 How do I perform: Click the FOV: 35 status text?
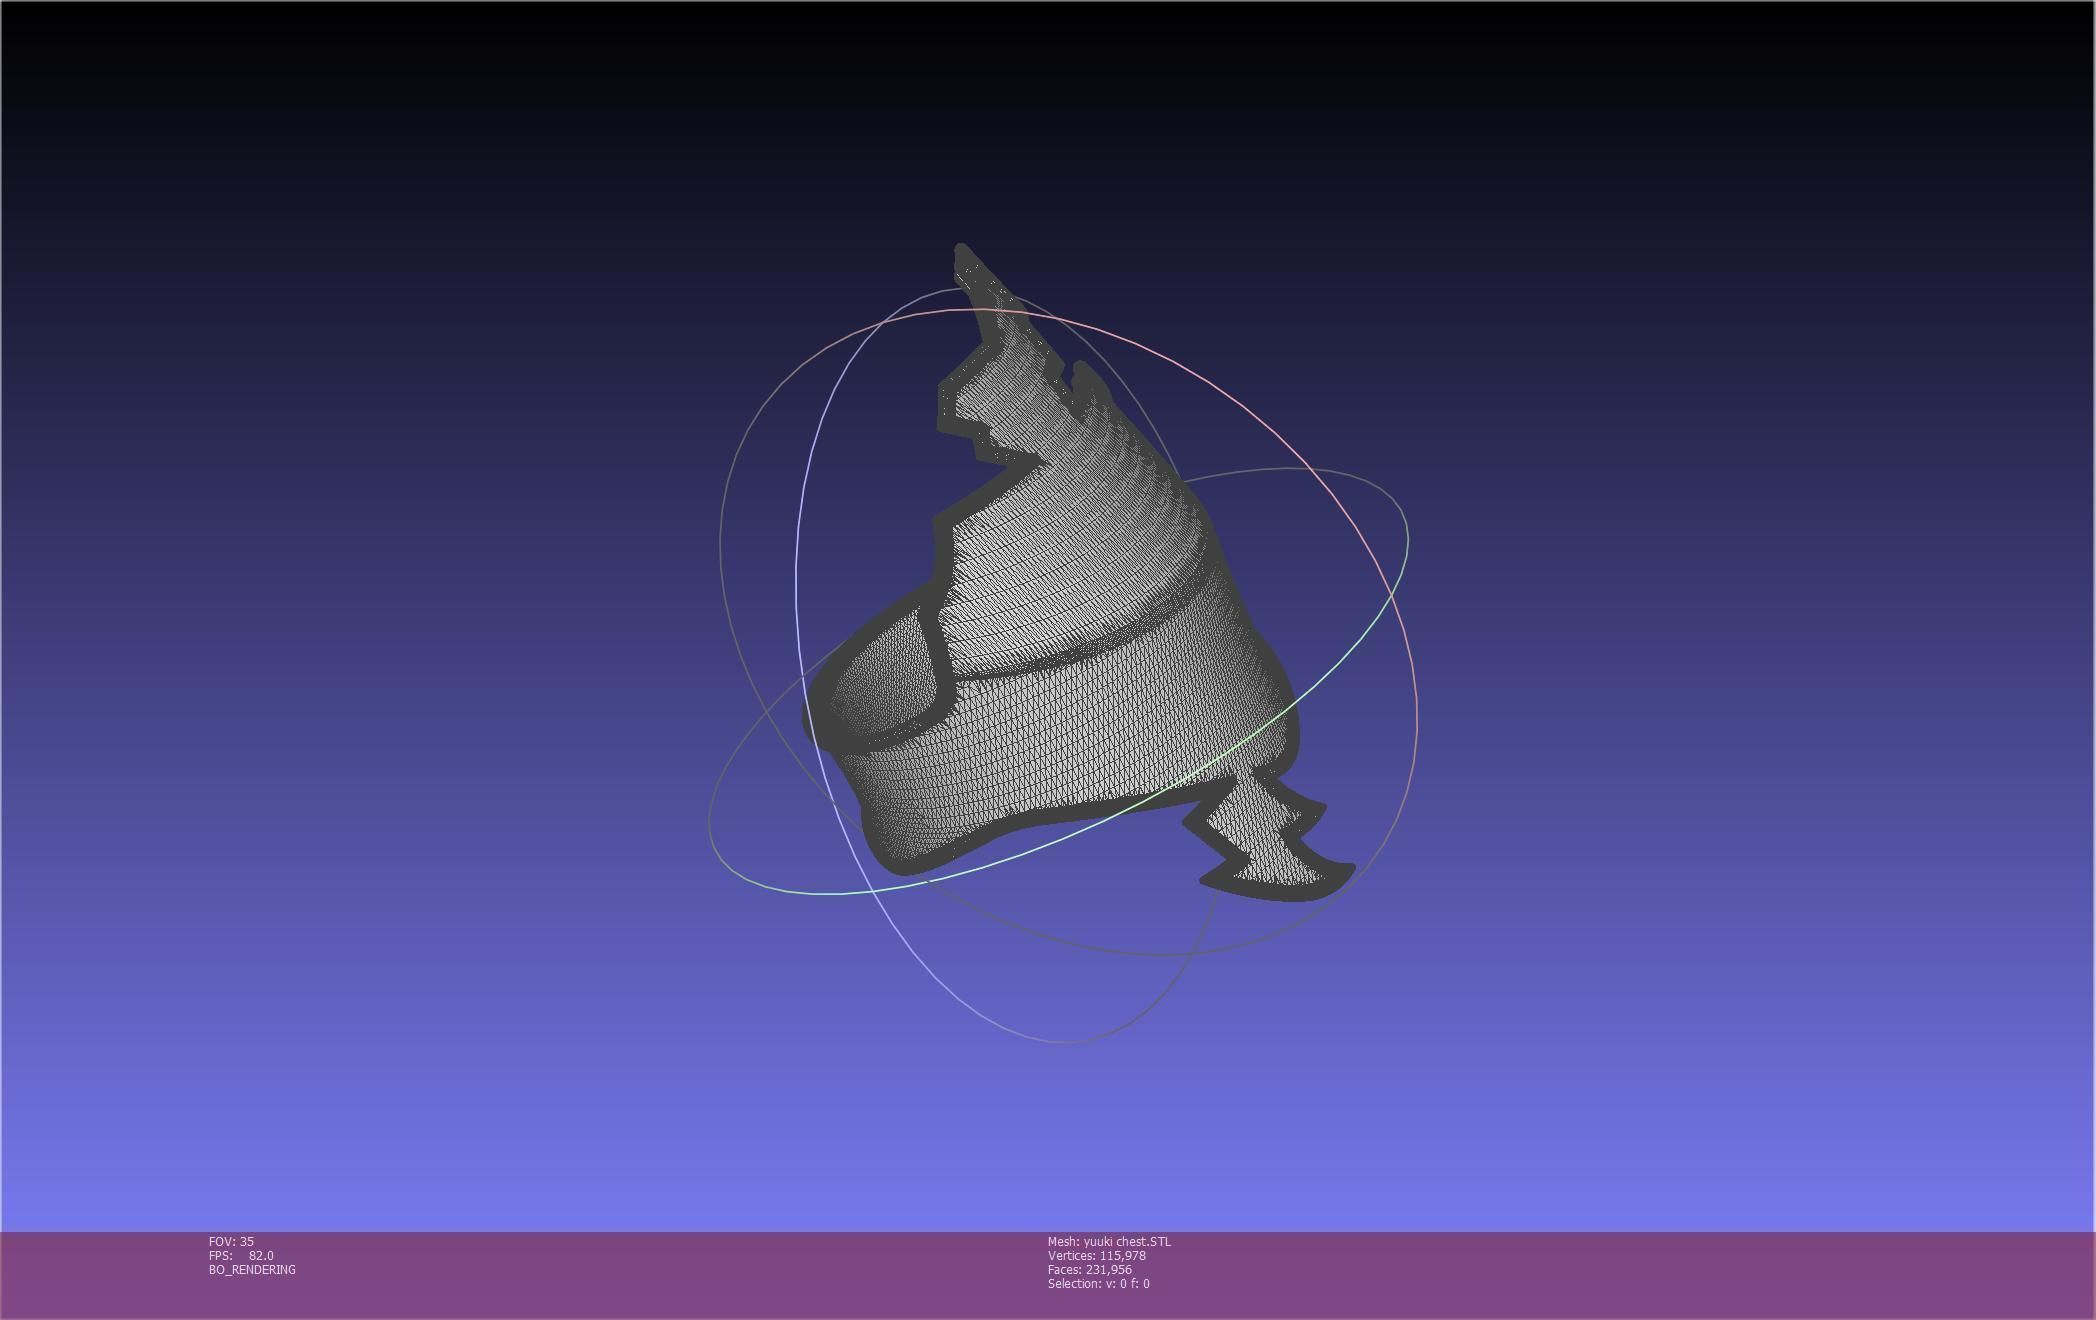[x=231, y=1241]
